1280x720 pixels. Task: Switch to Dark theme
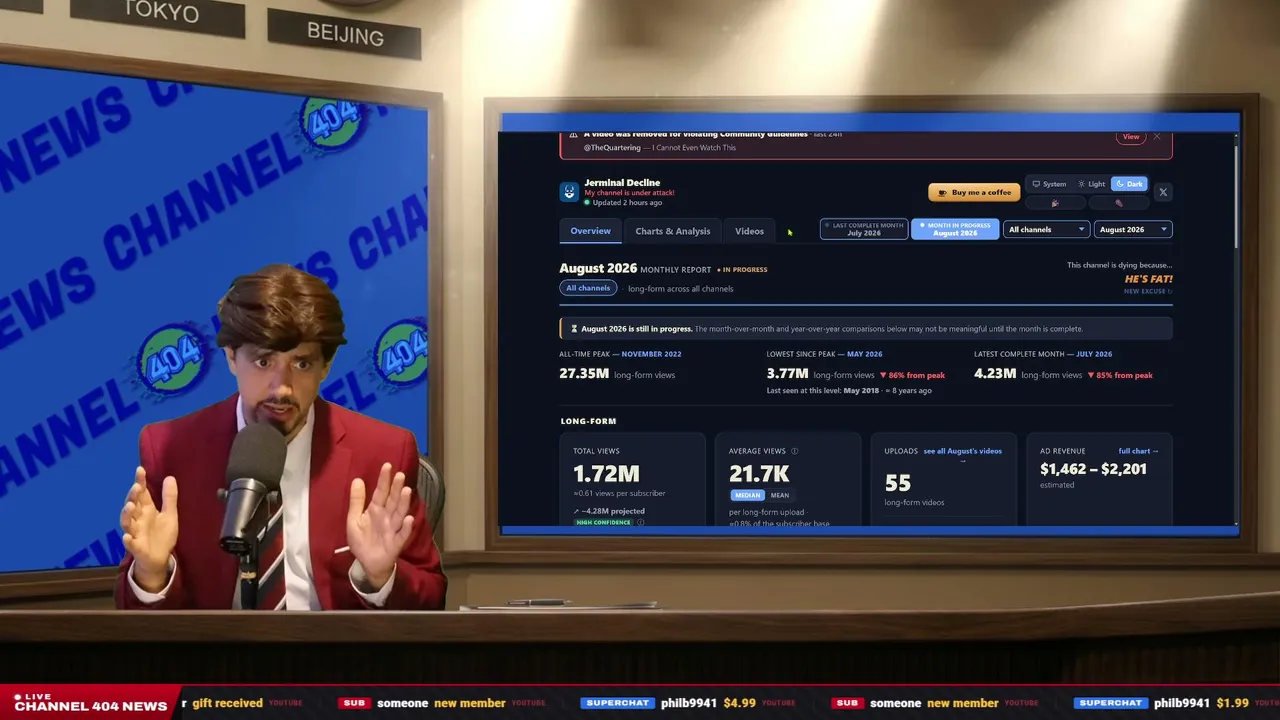(1129, 184)
